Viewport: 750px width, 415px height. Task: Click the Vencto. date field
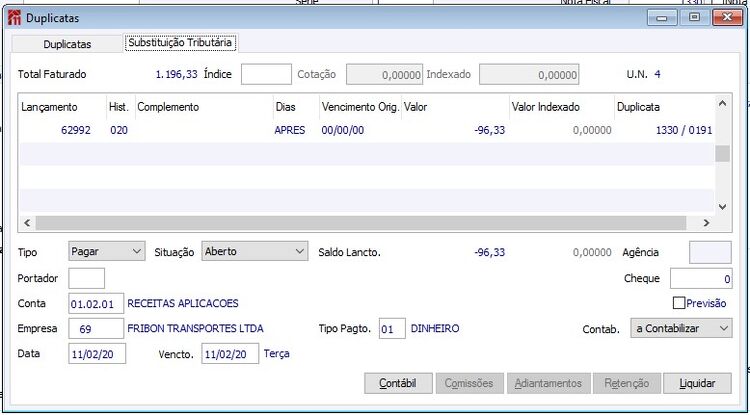230,354
